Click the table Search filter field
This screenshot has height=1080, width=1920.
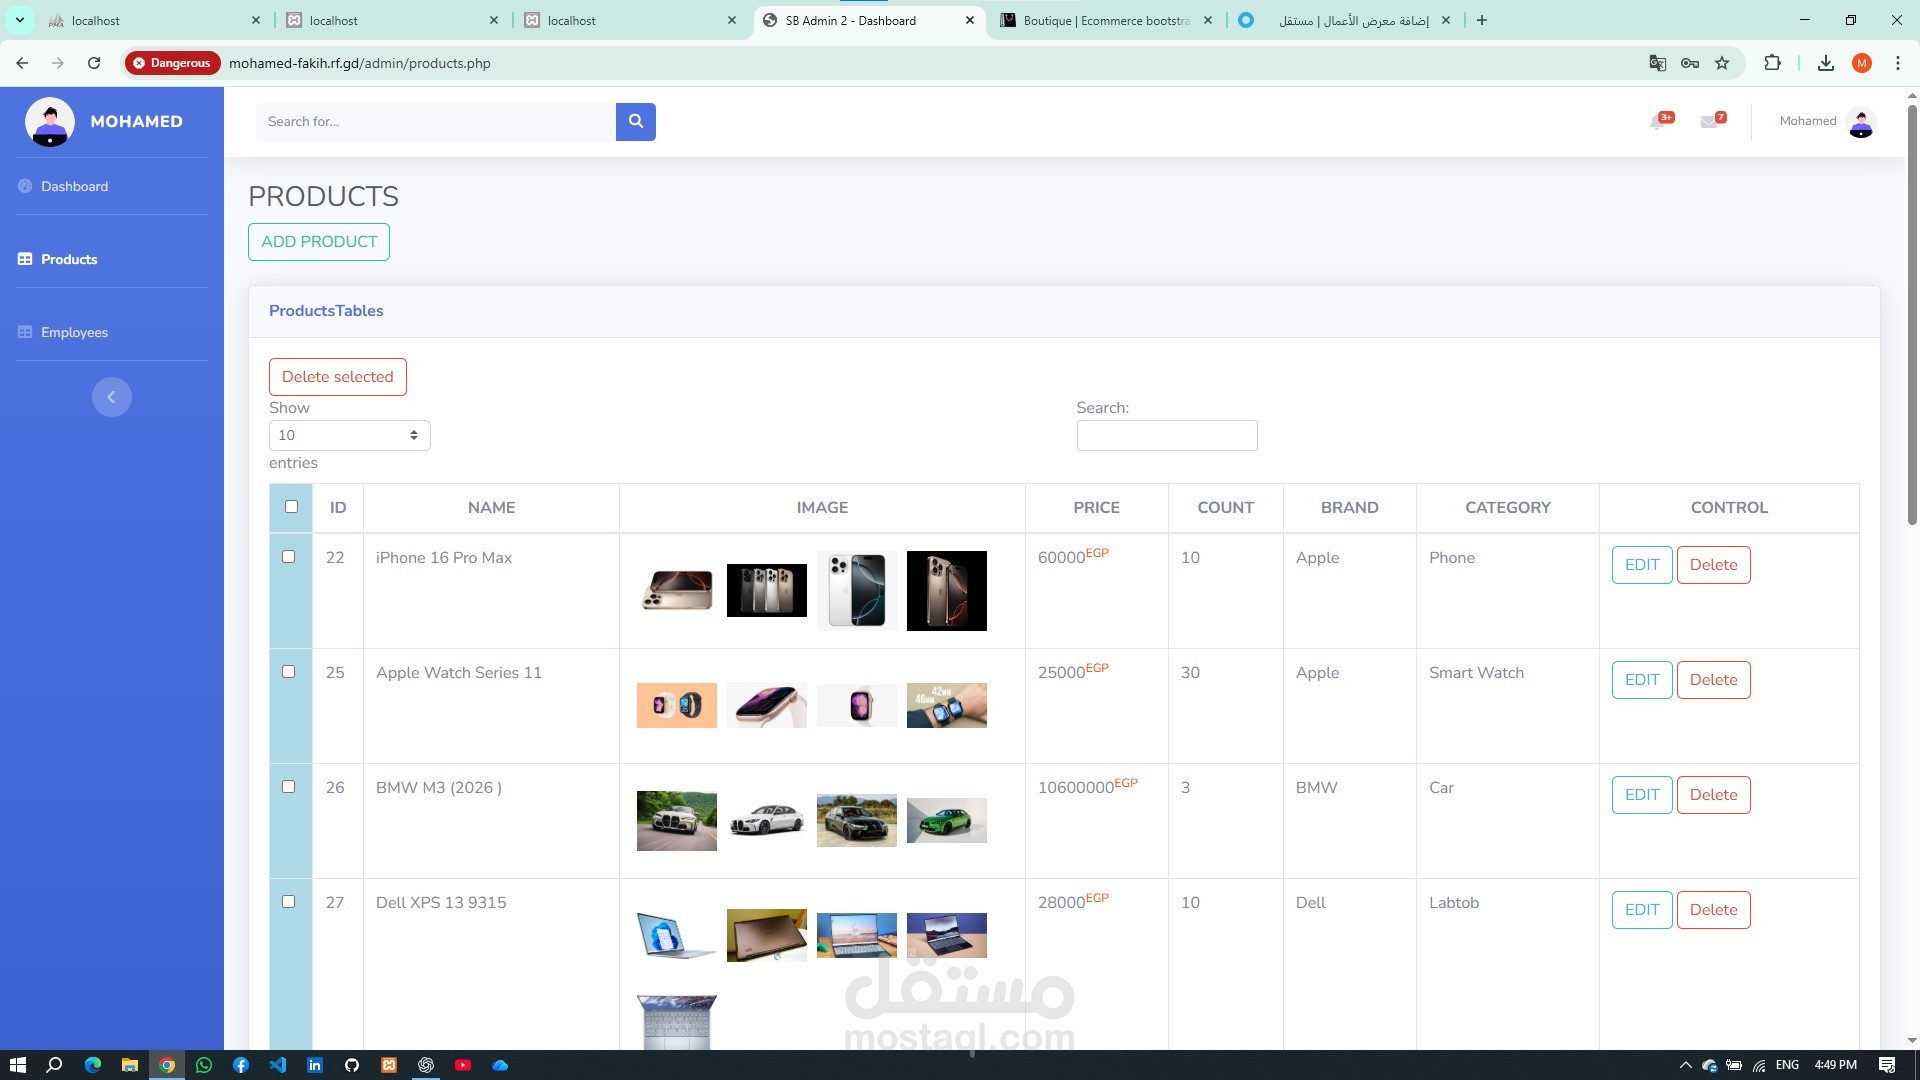tap(1167, 435)
